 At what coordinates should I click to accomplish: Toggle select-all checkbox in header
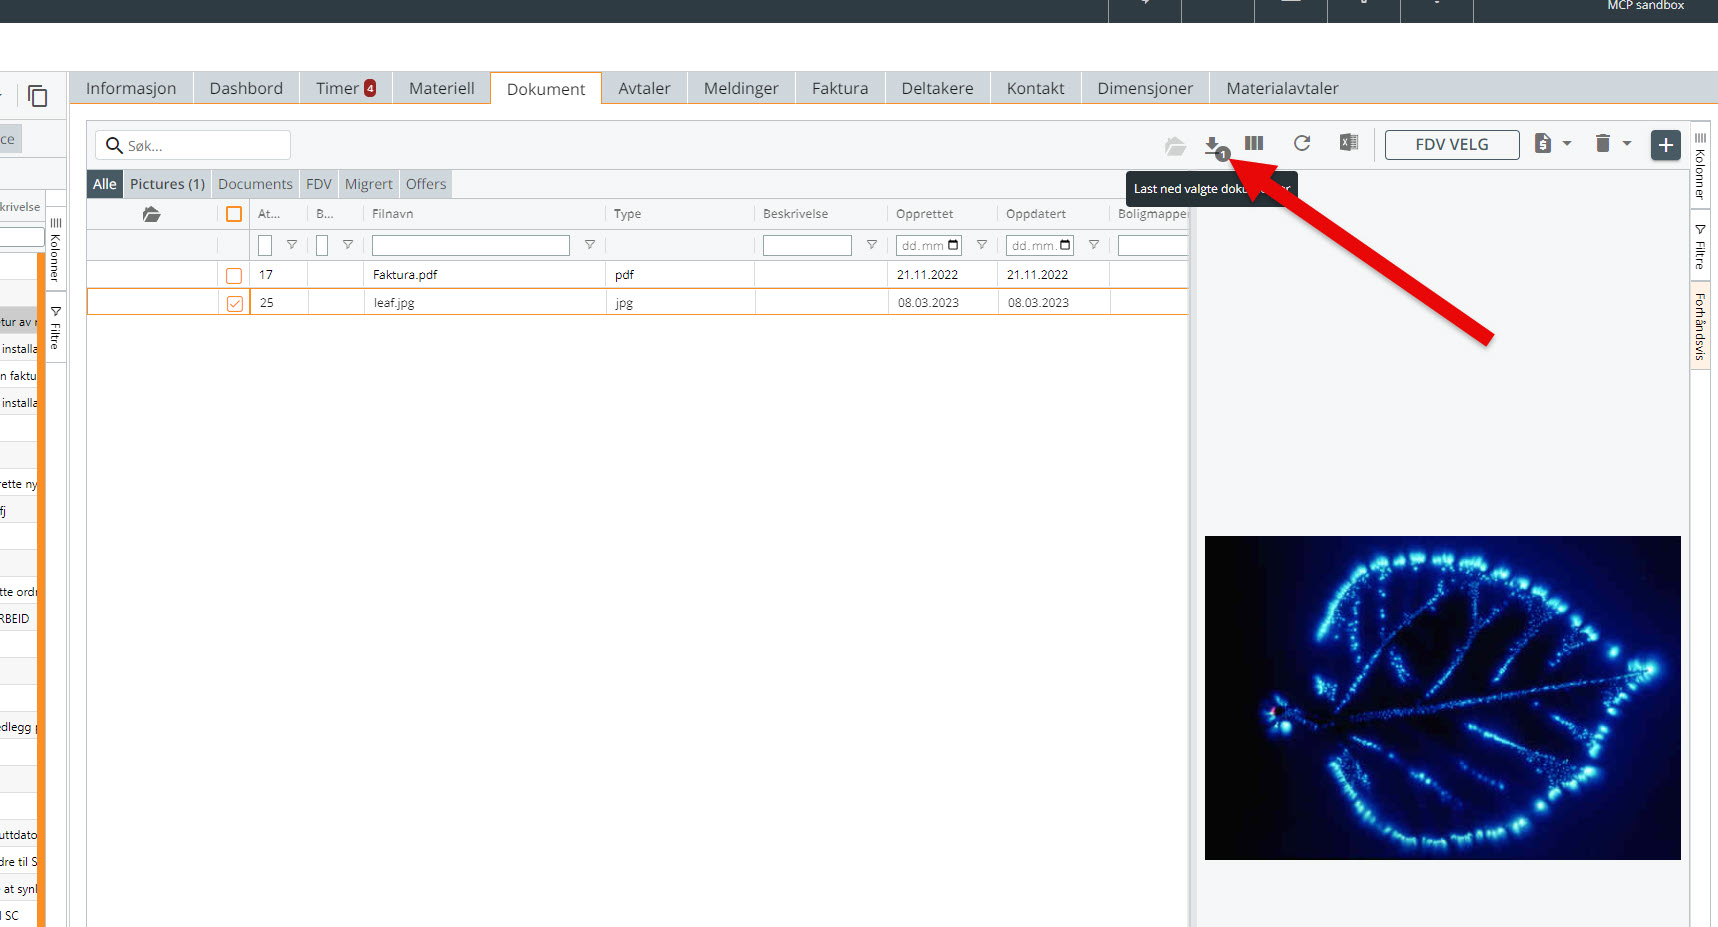(x=234, y=214)
